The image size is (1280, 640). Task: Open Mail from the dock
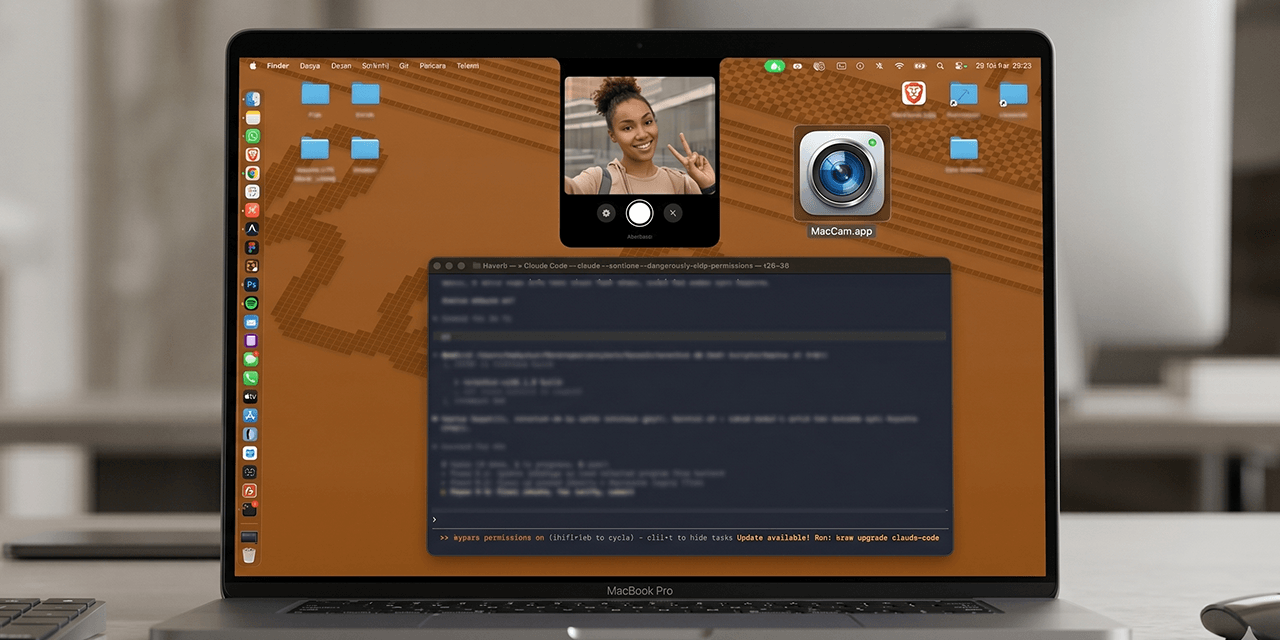point(252,322)
